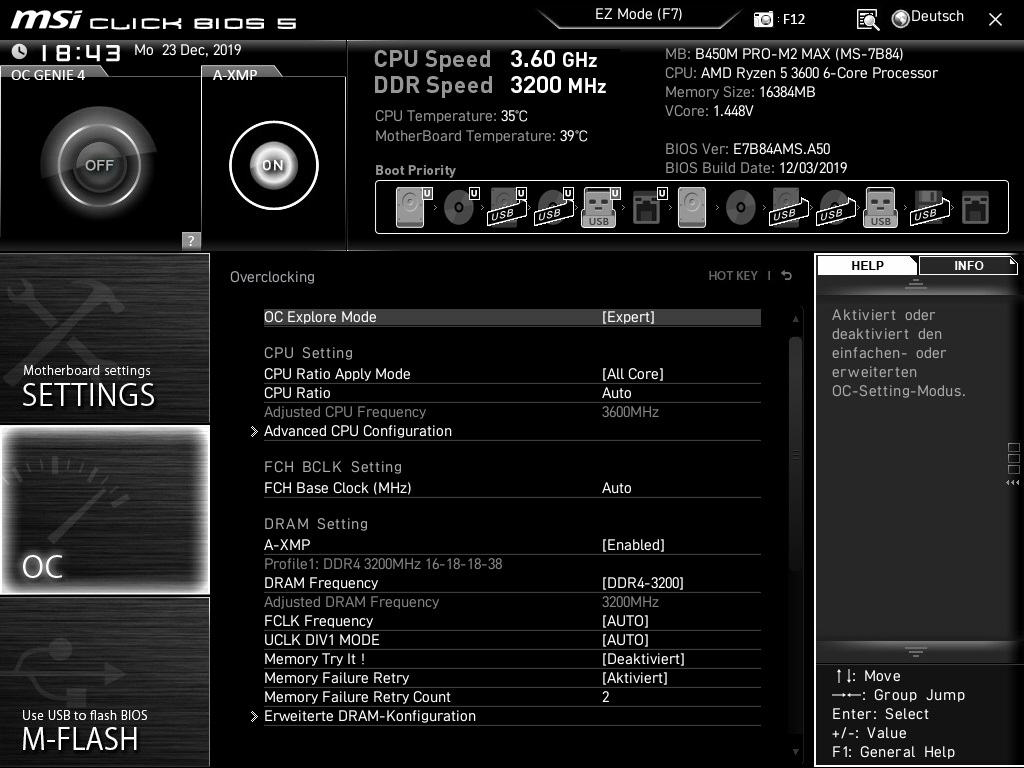Click the BIOS Ver E7B84AMS.A50 text
The image size is (1024, 768).
pyautogui.click(x=748, y=149)
